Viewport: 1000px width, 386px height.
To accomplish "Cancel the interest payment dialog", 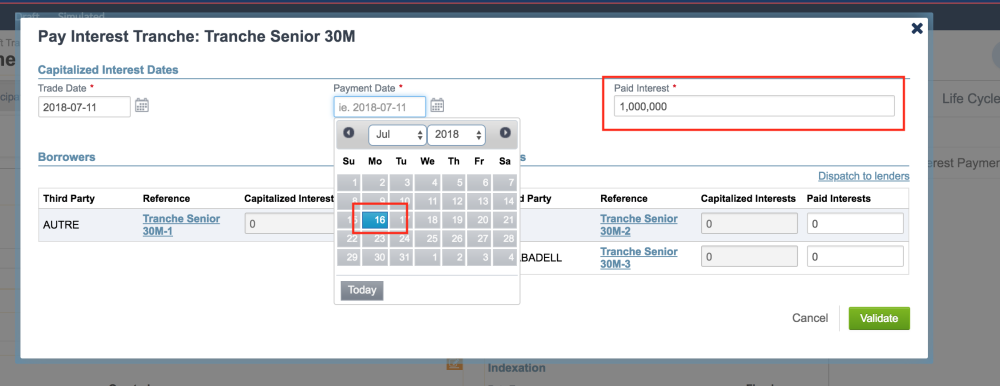I will pos(810,318).
